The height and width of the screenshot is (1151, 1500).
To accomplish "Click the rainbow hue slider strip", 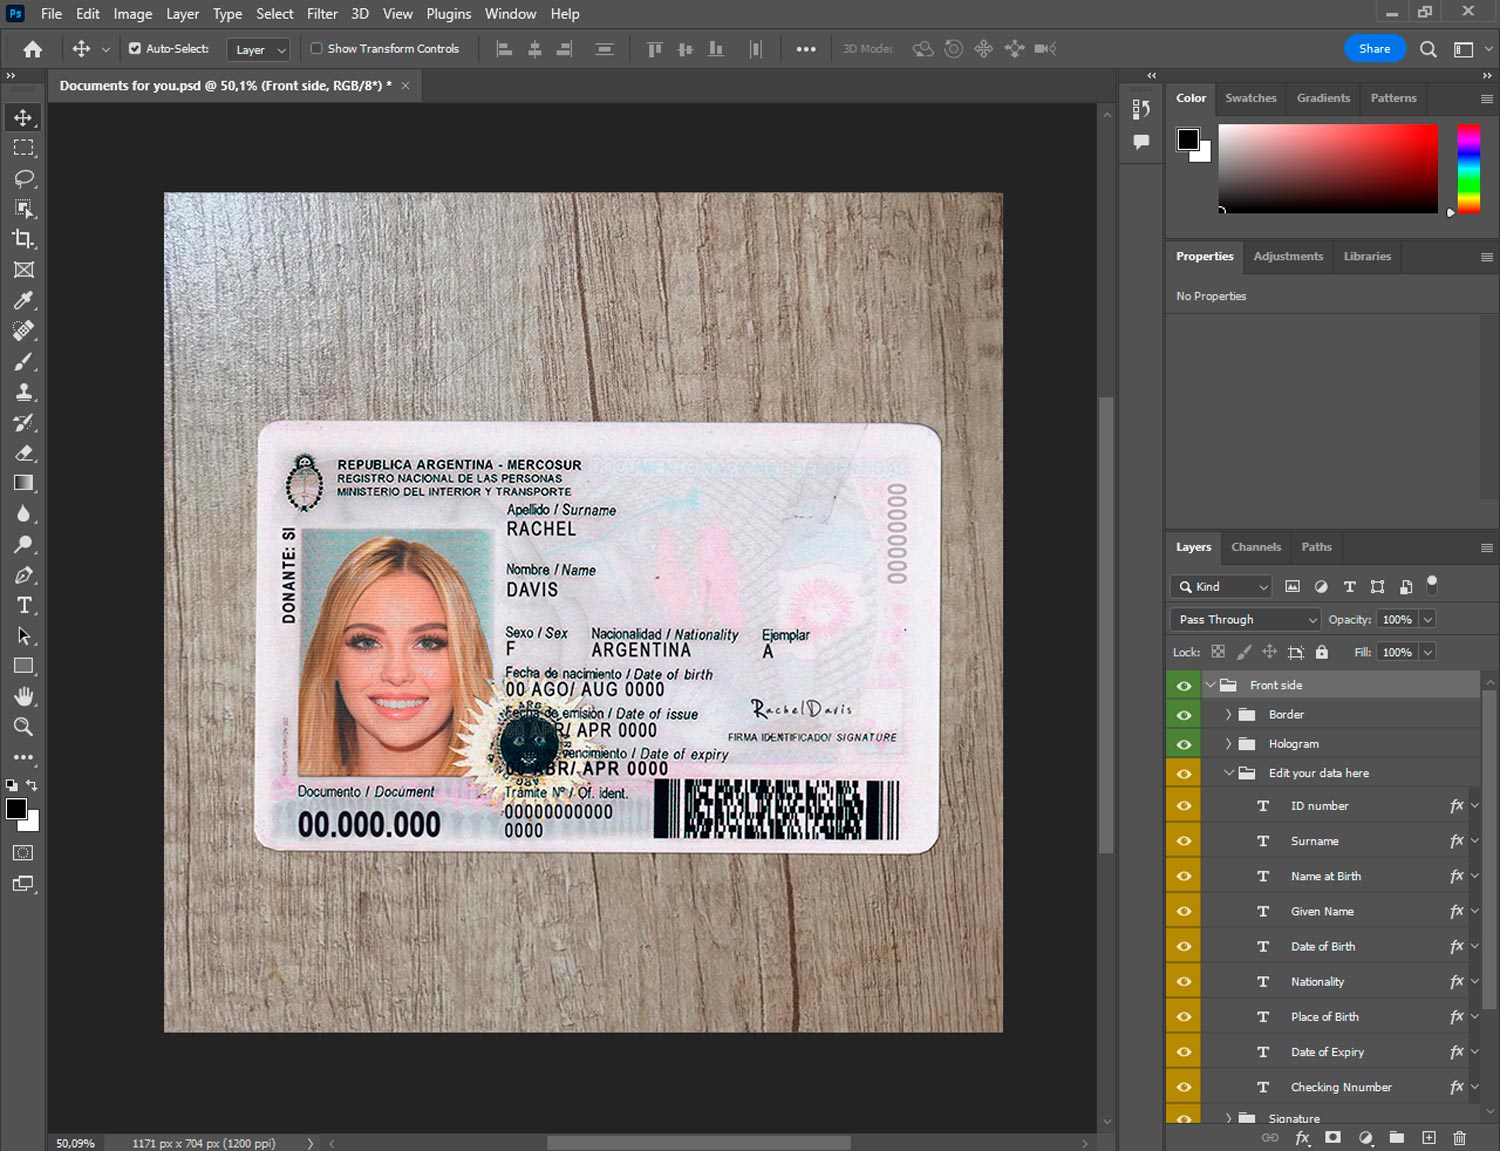I will [x=1468, y=168].
